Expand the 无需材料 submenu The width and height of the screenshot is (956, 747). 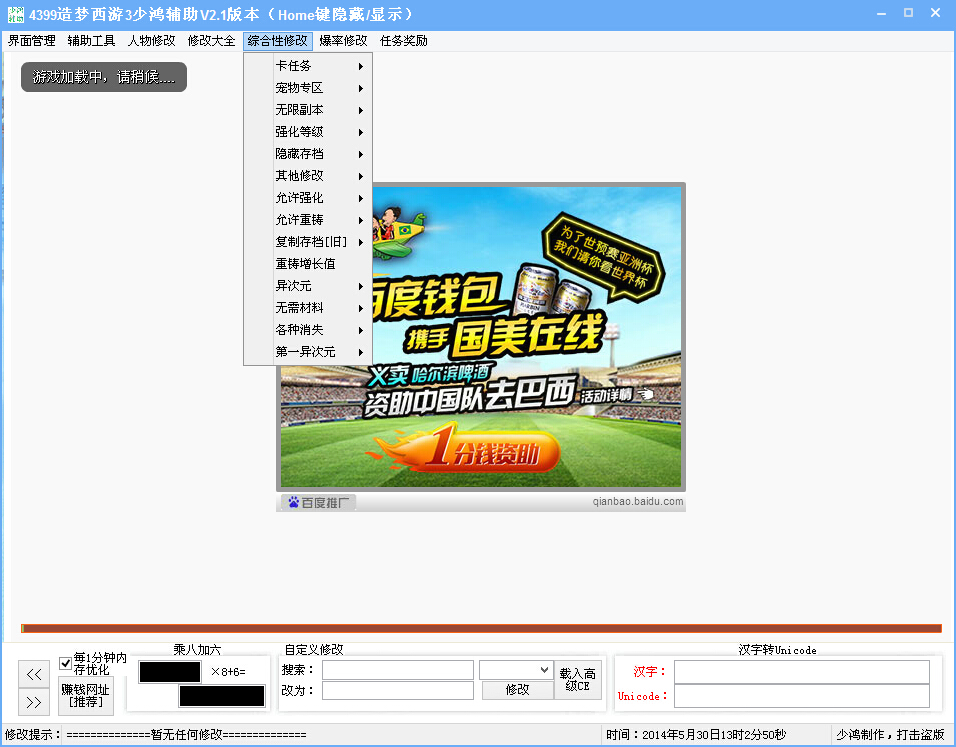308,307
